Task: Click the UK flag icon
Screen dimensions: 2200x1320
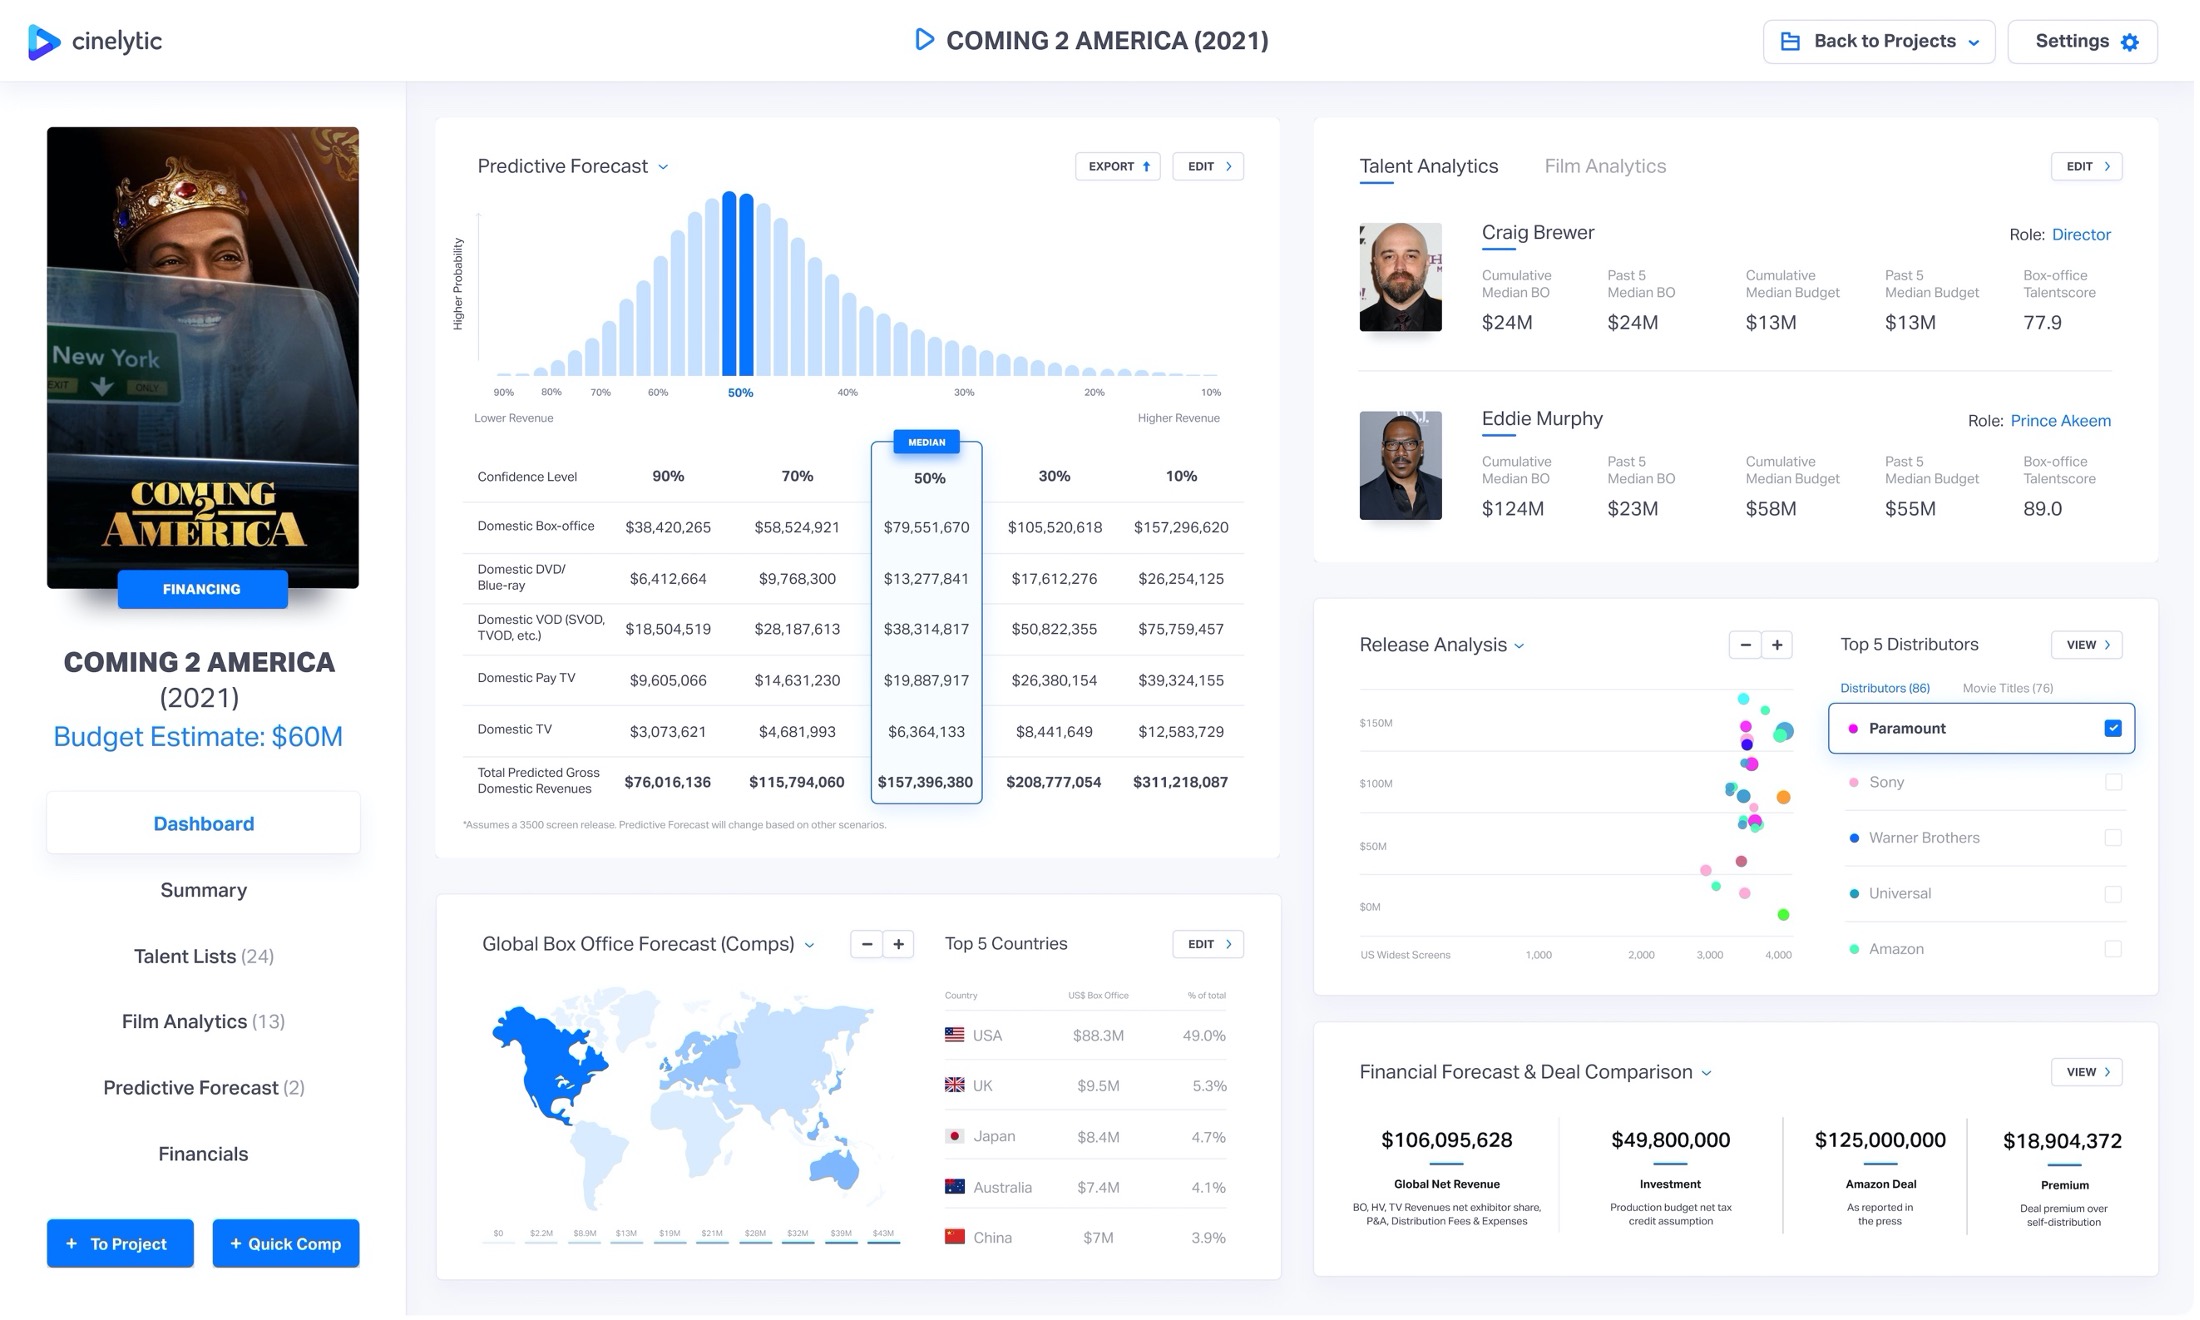Action: tap(954, 1085)
